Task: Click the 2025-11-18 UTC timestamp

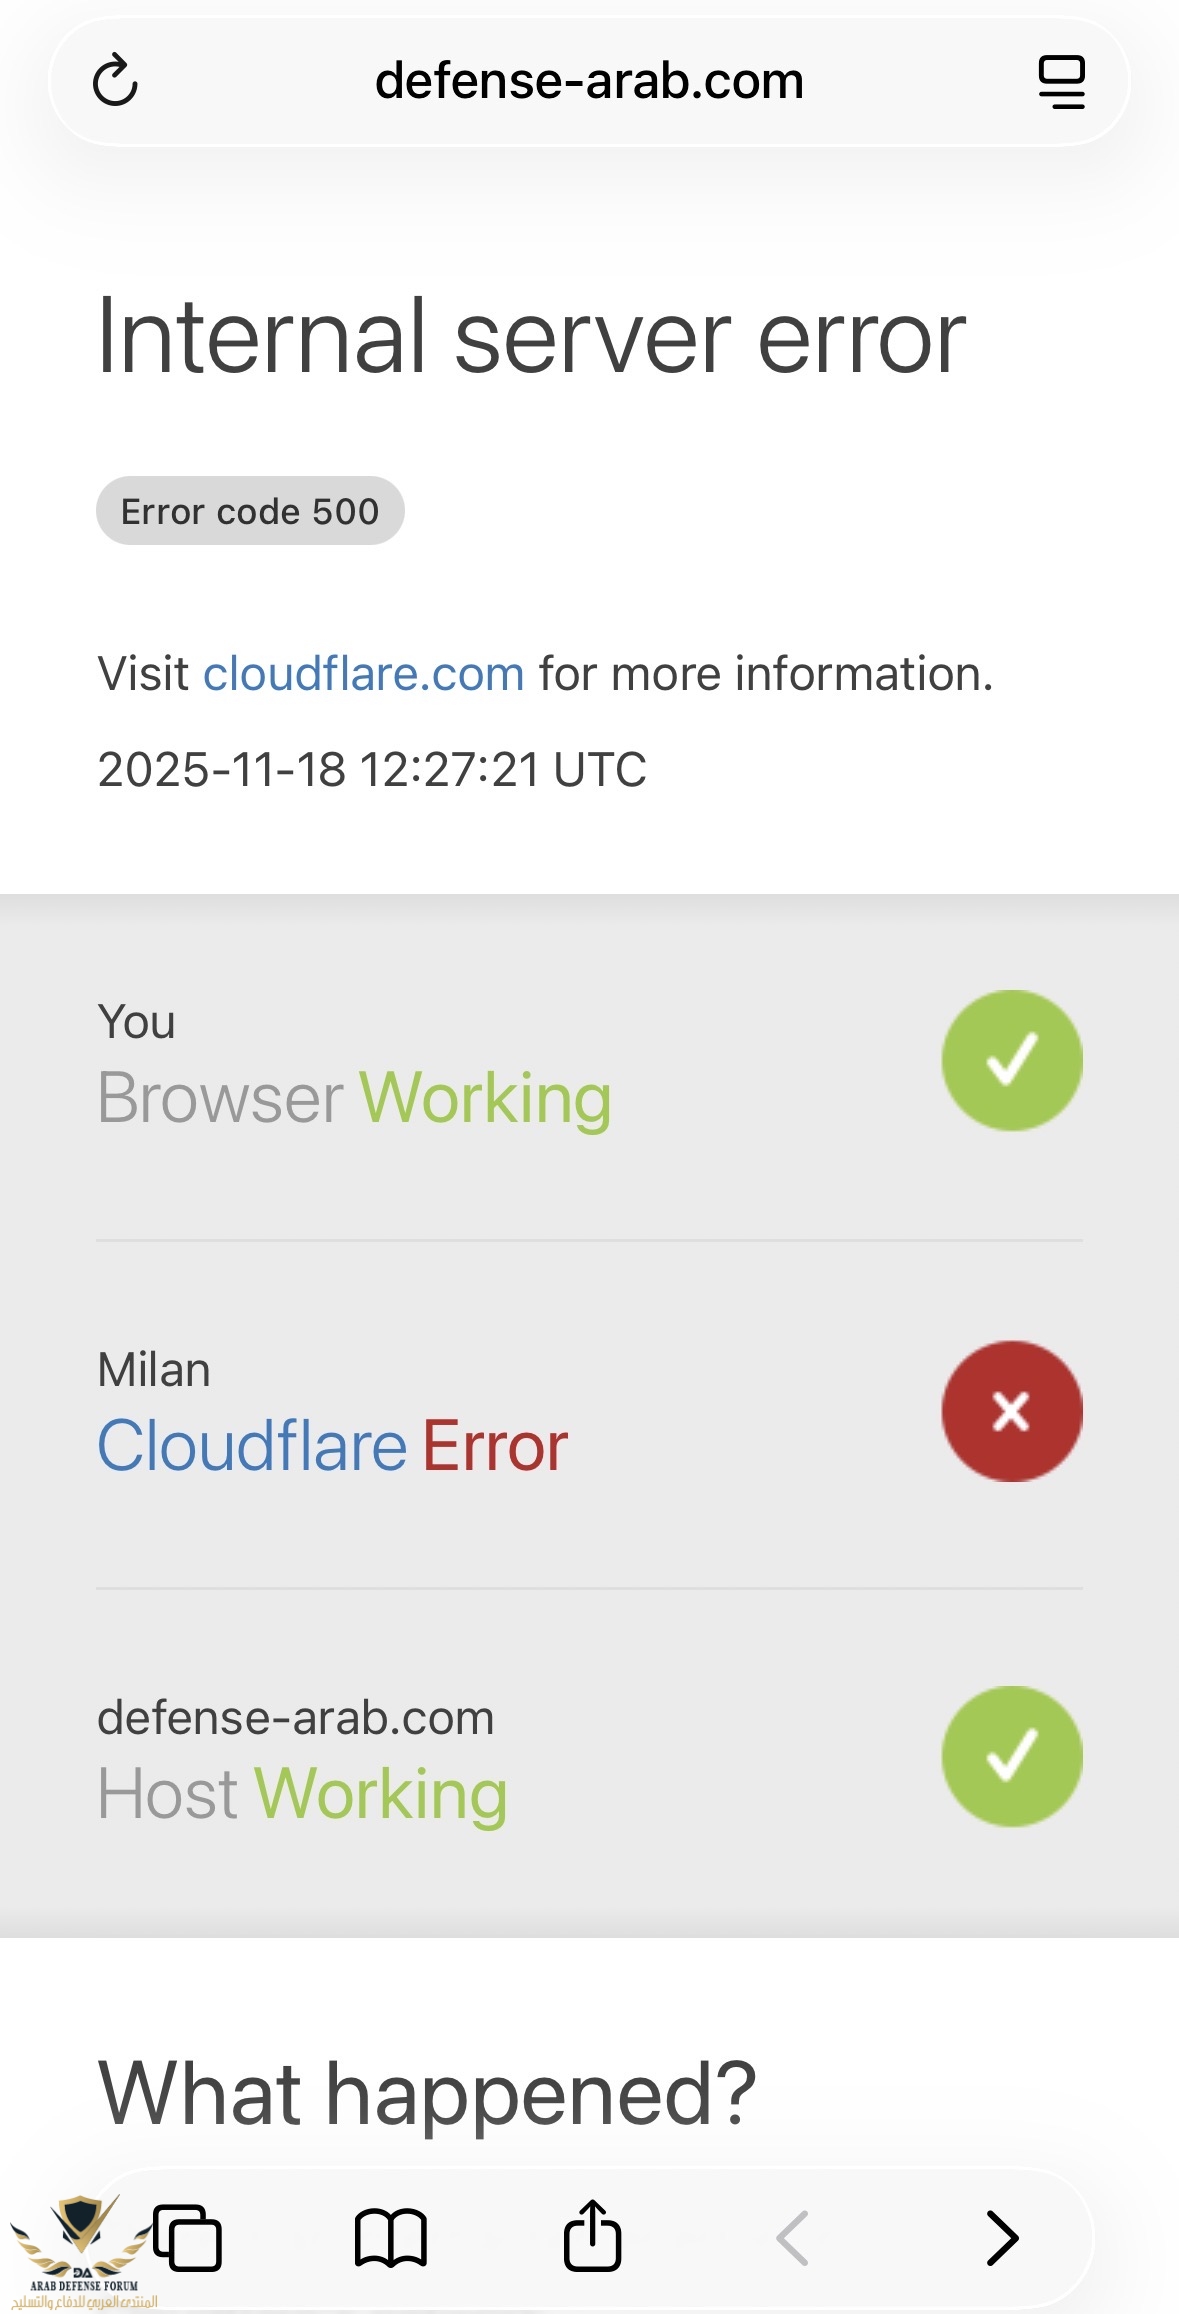Action: (372, 770)
